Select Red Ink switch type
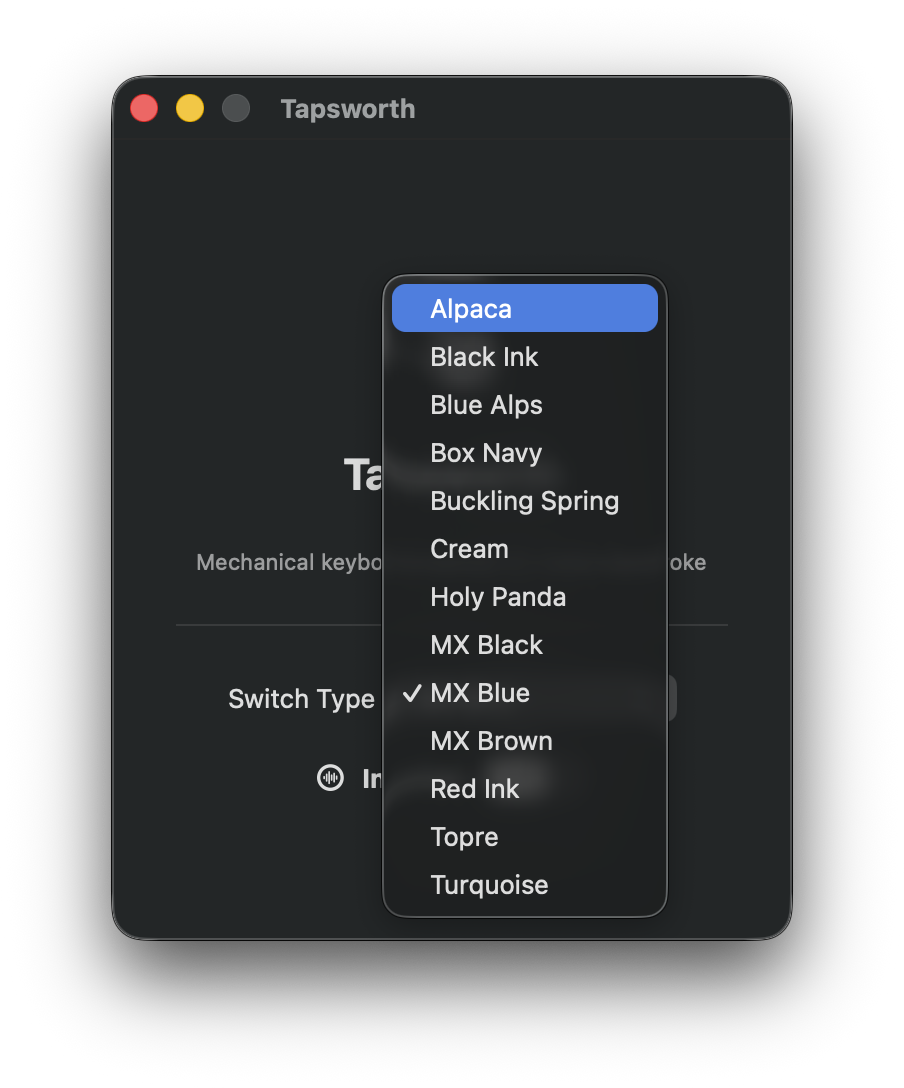Image resolution: width=904 pixels, height=1088 pixels. click(x=525, y=789)
